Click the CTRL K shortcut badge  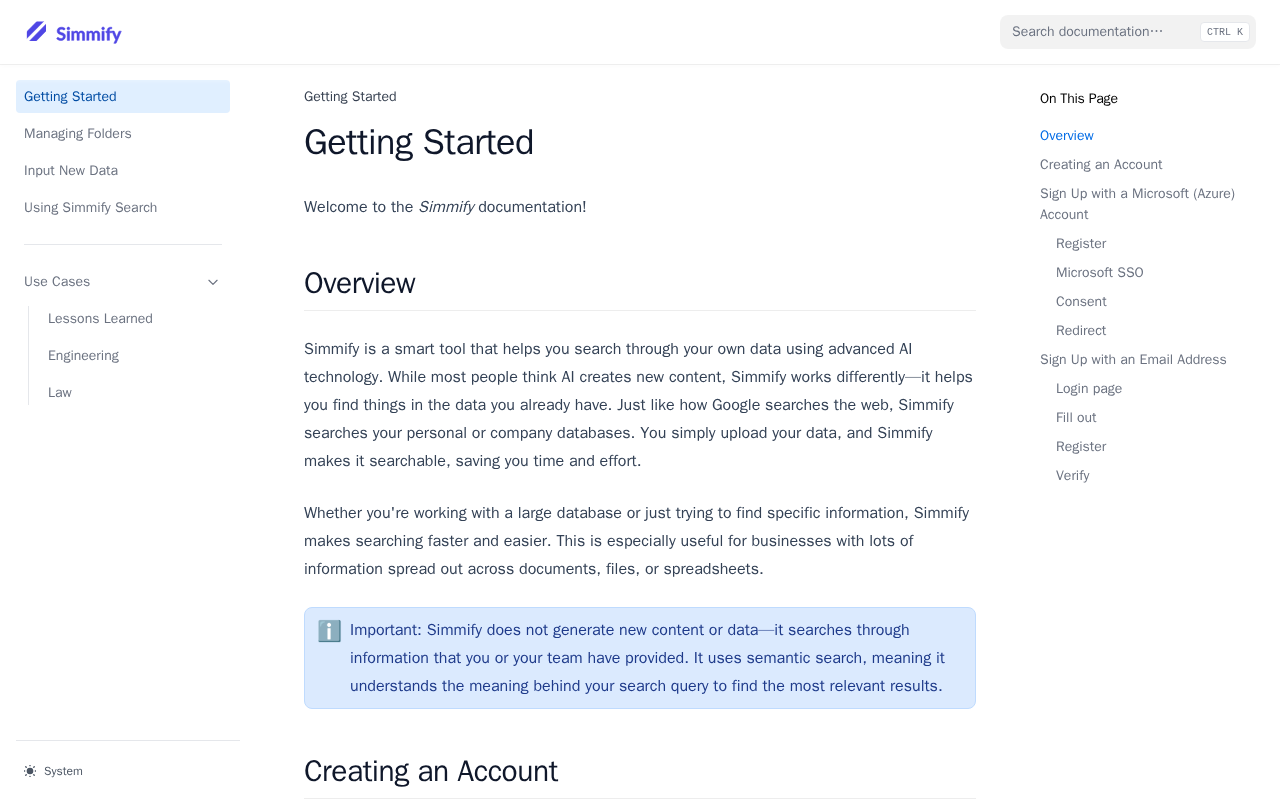pyautogui.click(x=1225, y=32)
